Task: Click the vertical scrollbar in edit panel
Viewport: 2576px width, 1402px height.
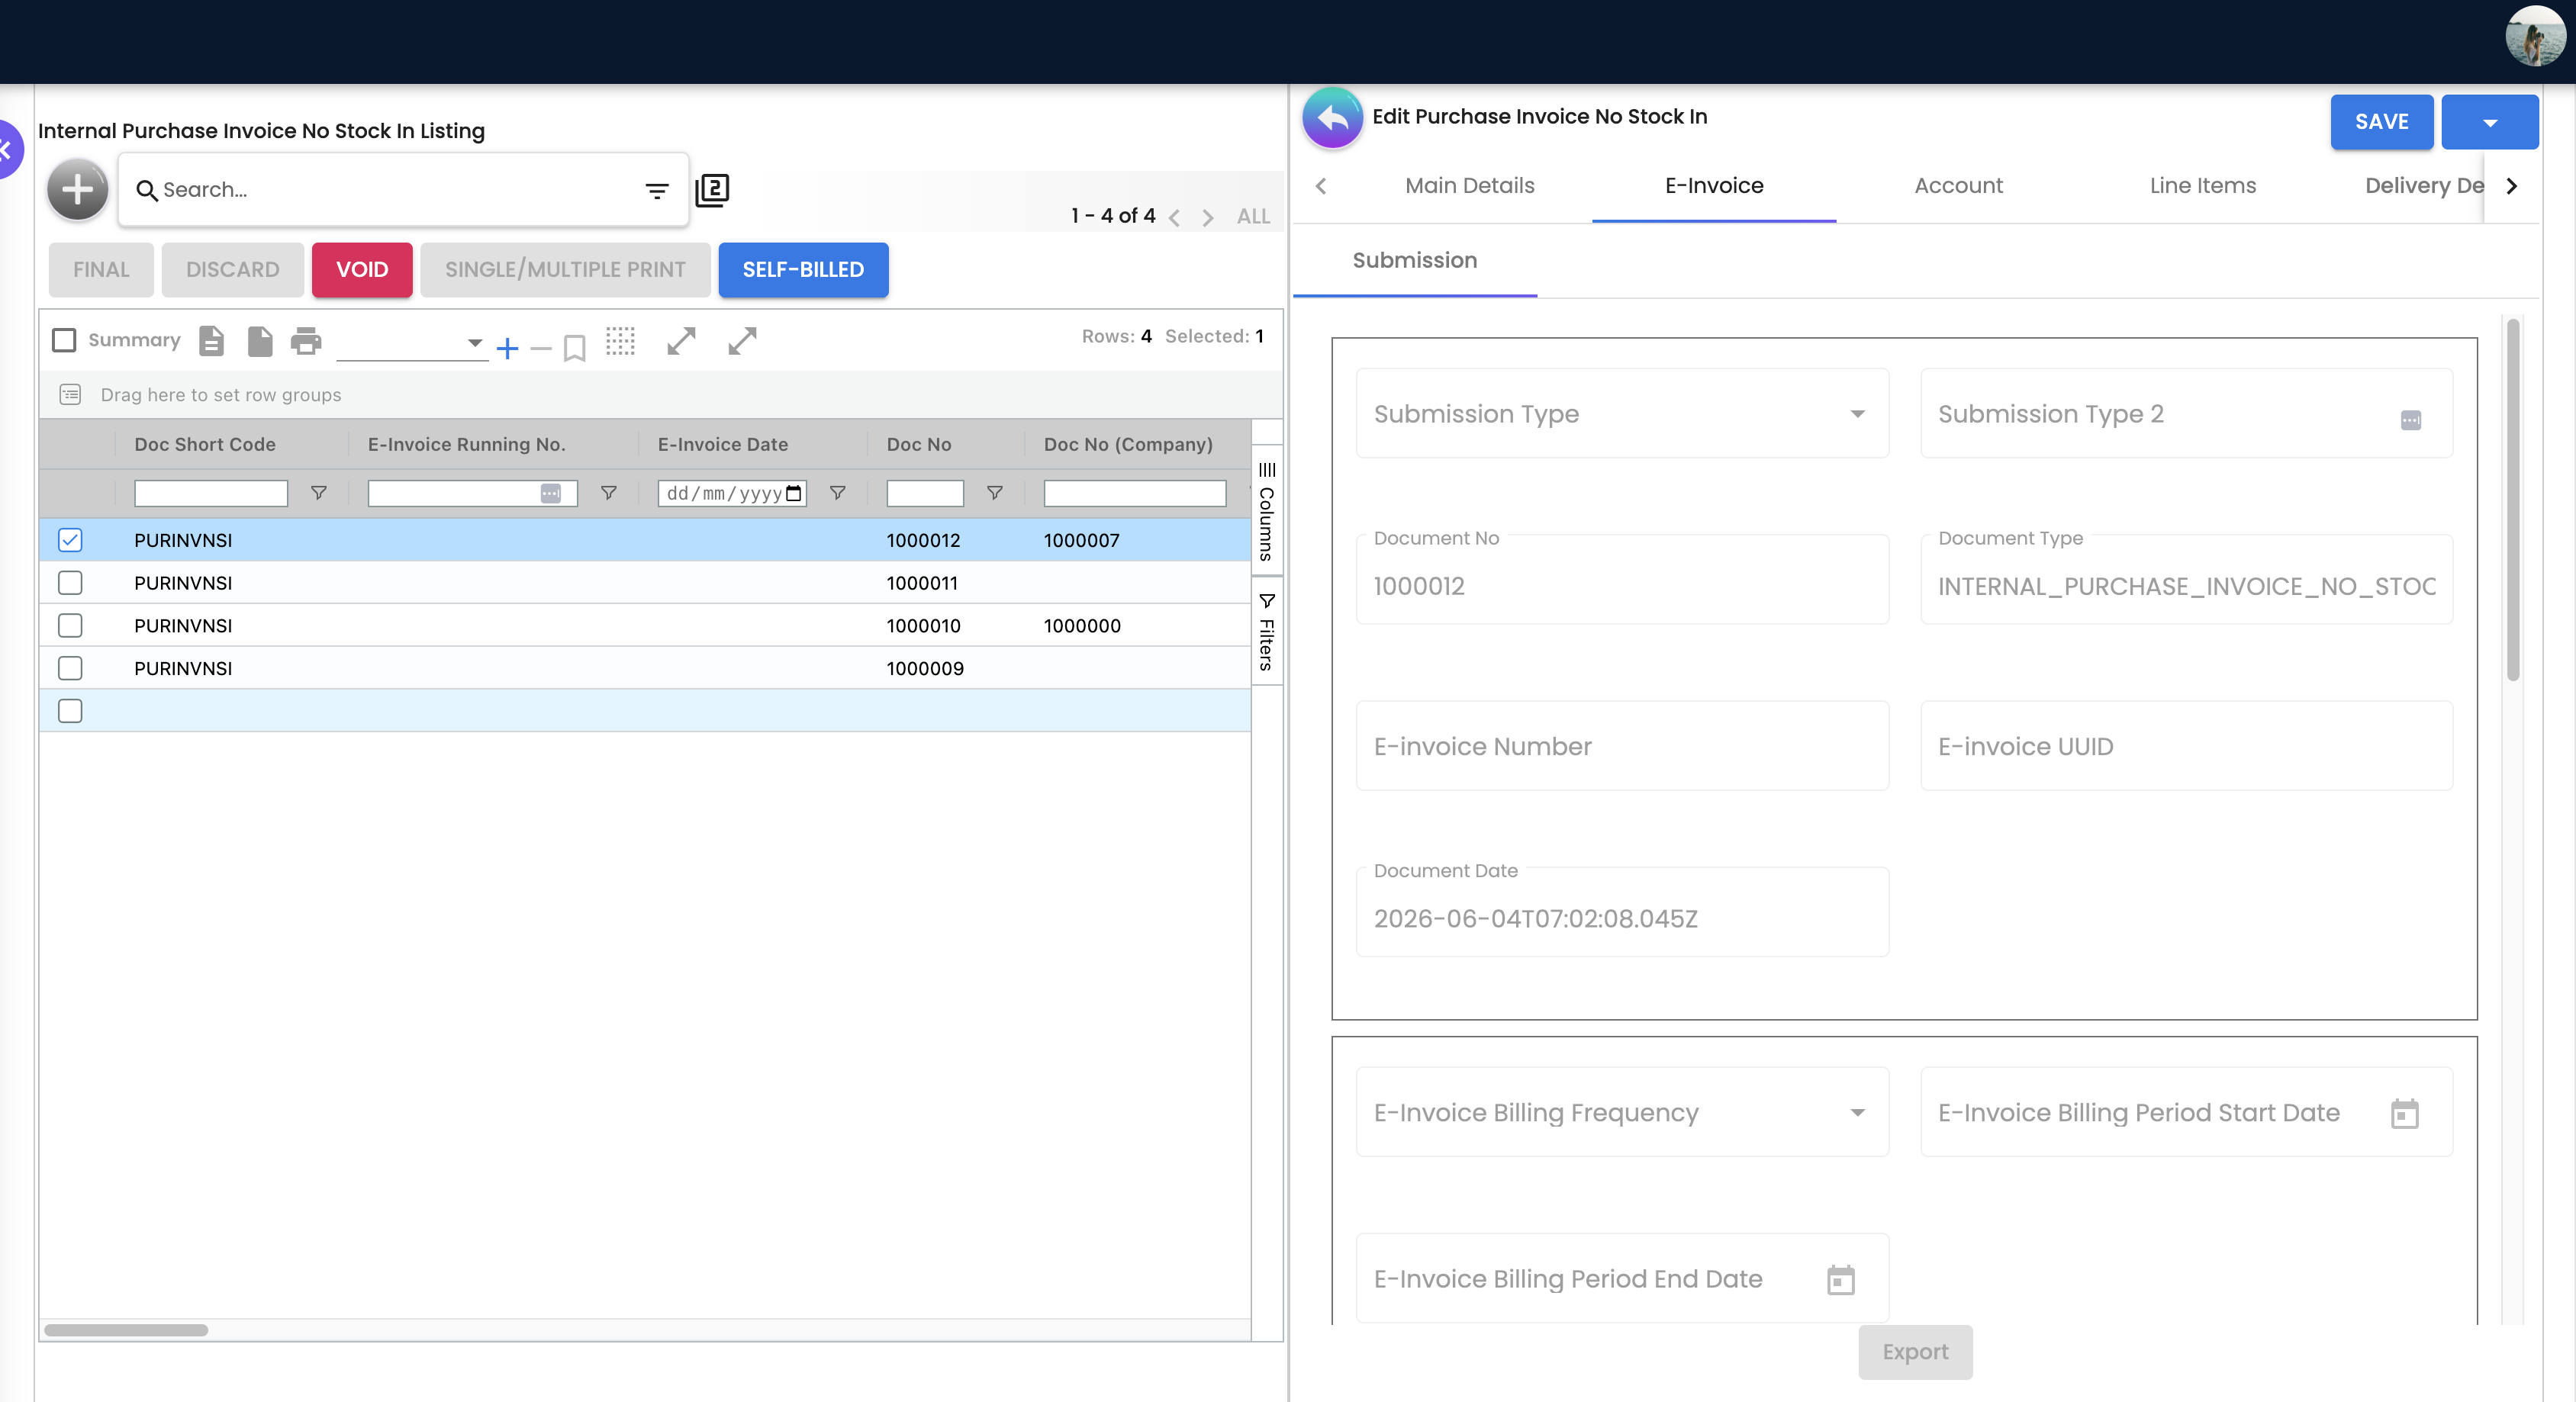Action: click(2512, 500)
